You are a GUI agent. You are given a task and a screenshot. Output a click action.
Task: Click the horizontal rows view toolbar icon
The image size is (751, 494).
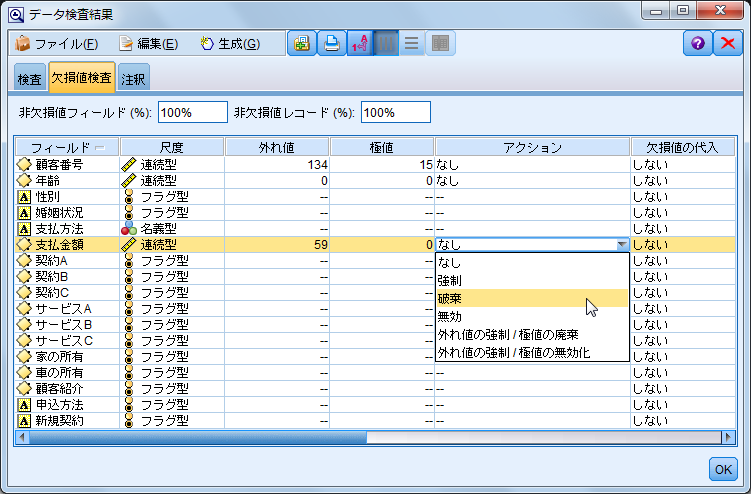pyautogui.click(x=411, y=44)
